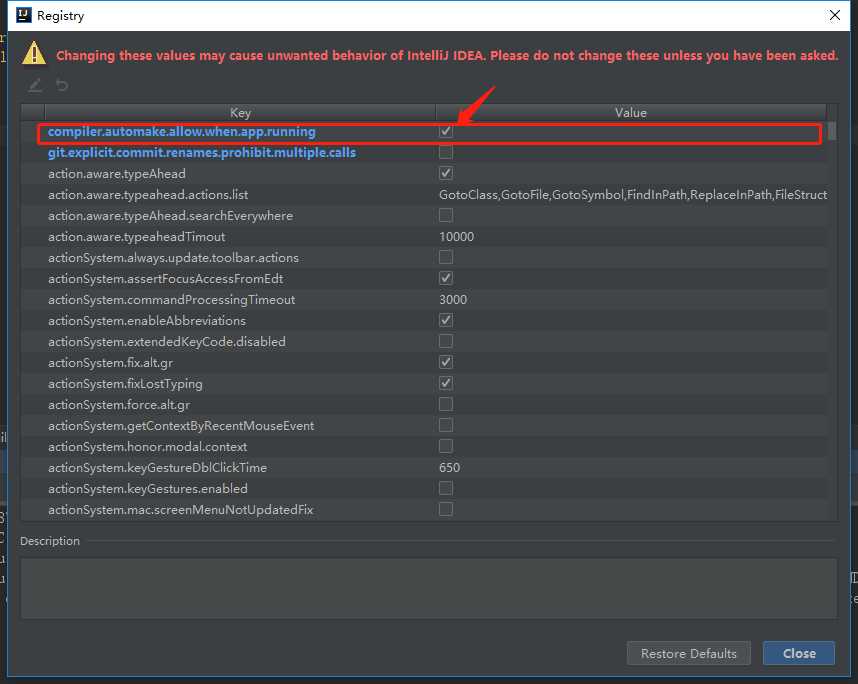Enable actionSystem.honor.modal.context checkbox
Image resolution: width=858 pixels, height=684 pixels.
point(446,446)
